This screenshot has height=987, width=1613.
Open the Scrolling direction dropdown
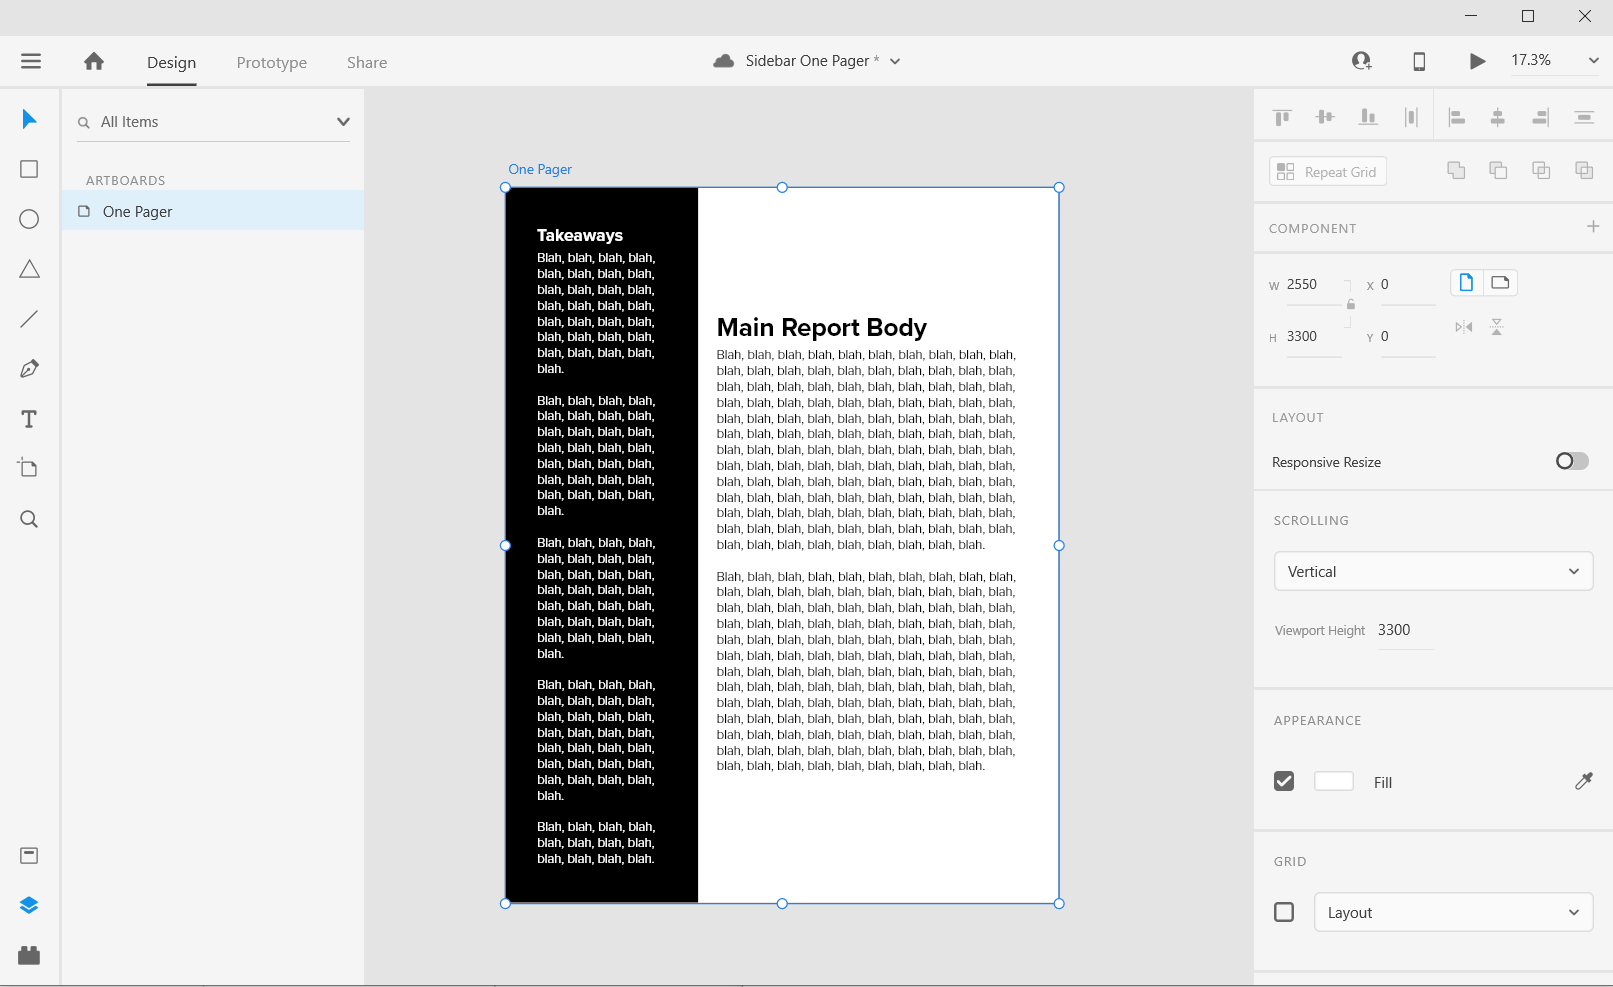[1433, 571]
